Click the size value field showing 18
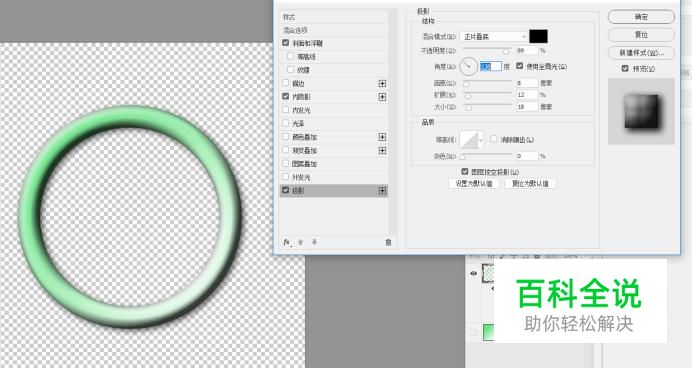Screen dimensions: 692x368 point(527,107)
